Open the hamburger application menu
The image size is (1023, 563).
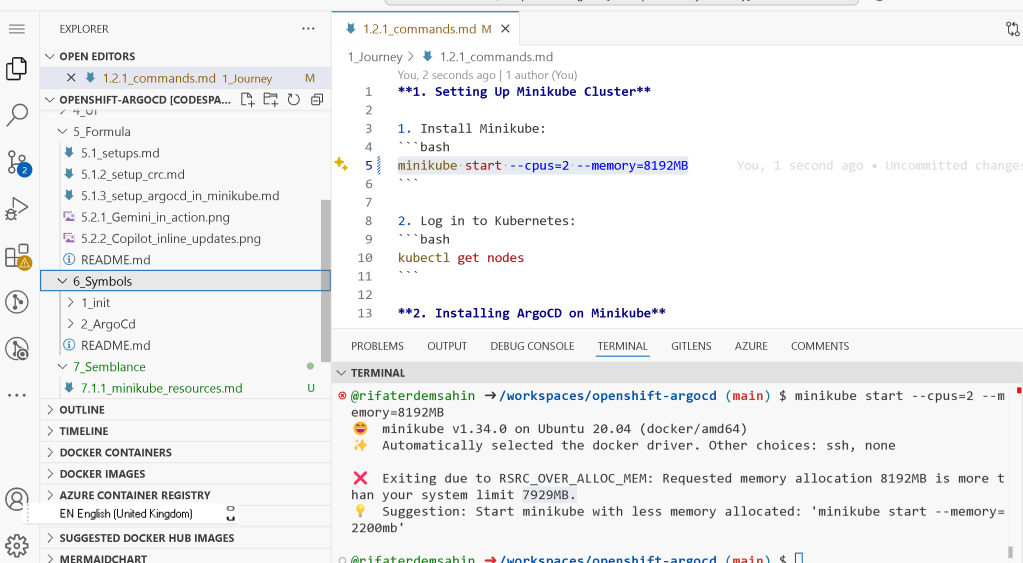tap(17, 29)
